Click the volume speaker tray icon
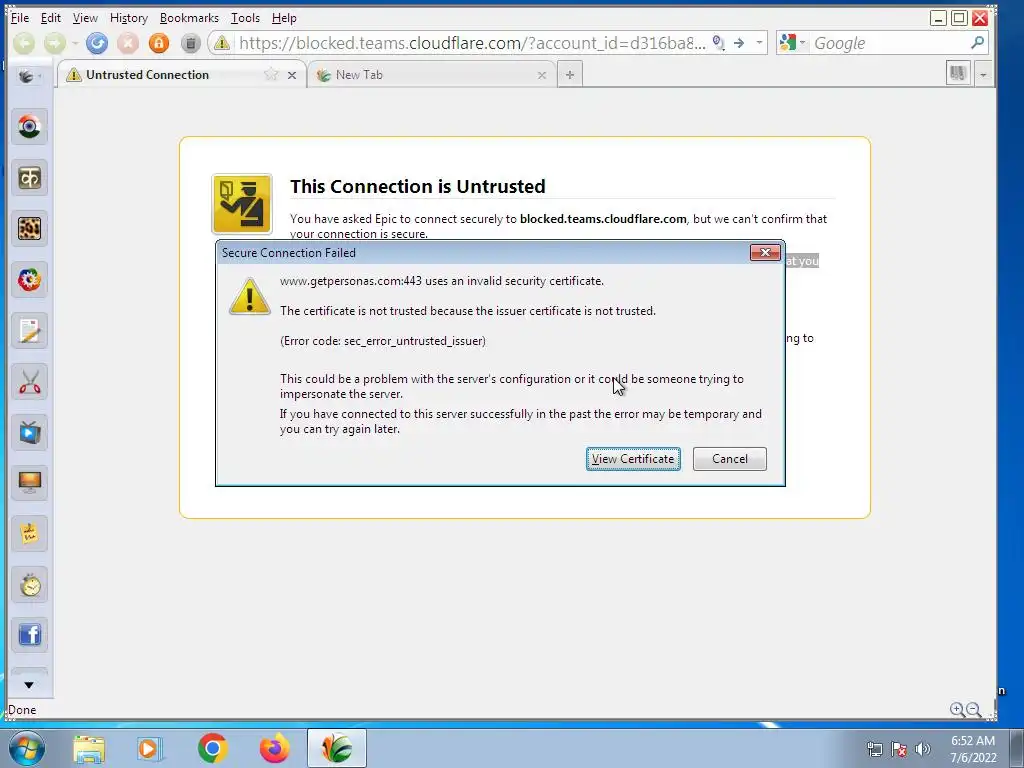1024x768 pixels. coord(923,749)
